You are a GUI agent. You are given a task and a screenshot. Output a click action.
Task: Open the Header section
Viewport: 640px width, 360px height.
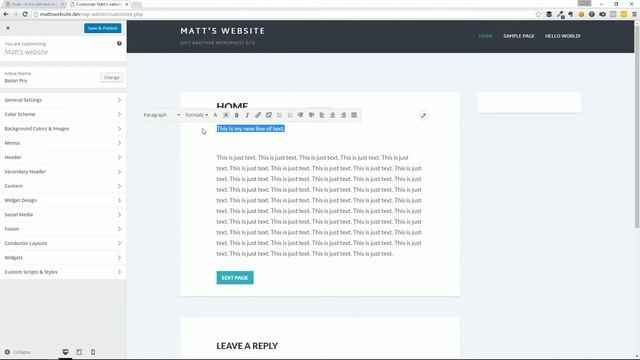coord(63,157)
